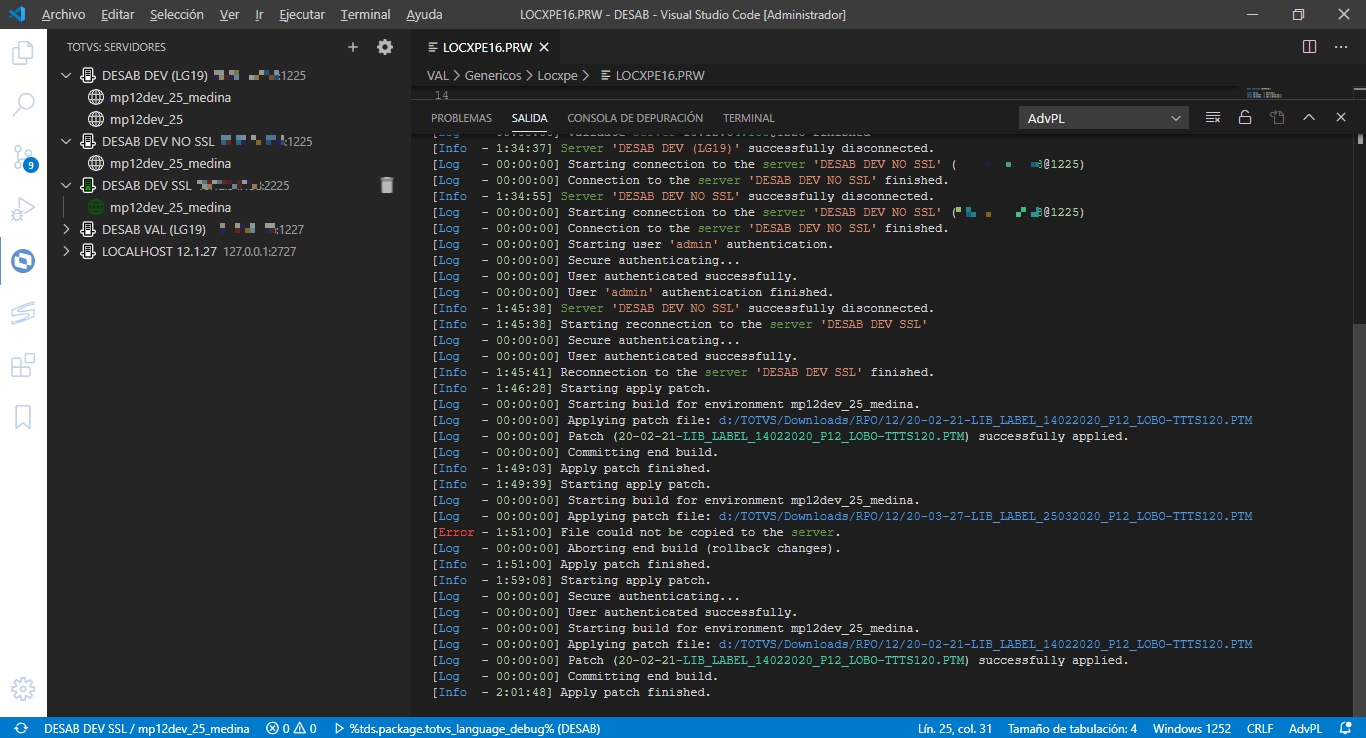Switch to the TERMINAL tab
The height and width of the screenshot is (738, 1366).
point(748,117)
